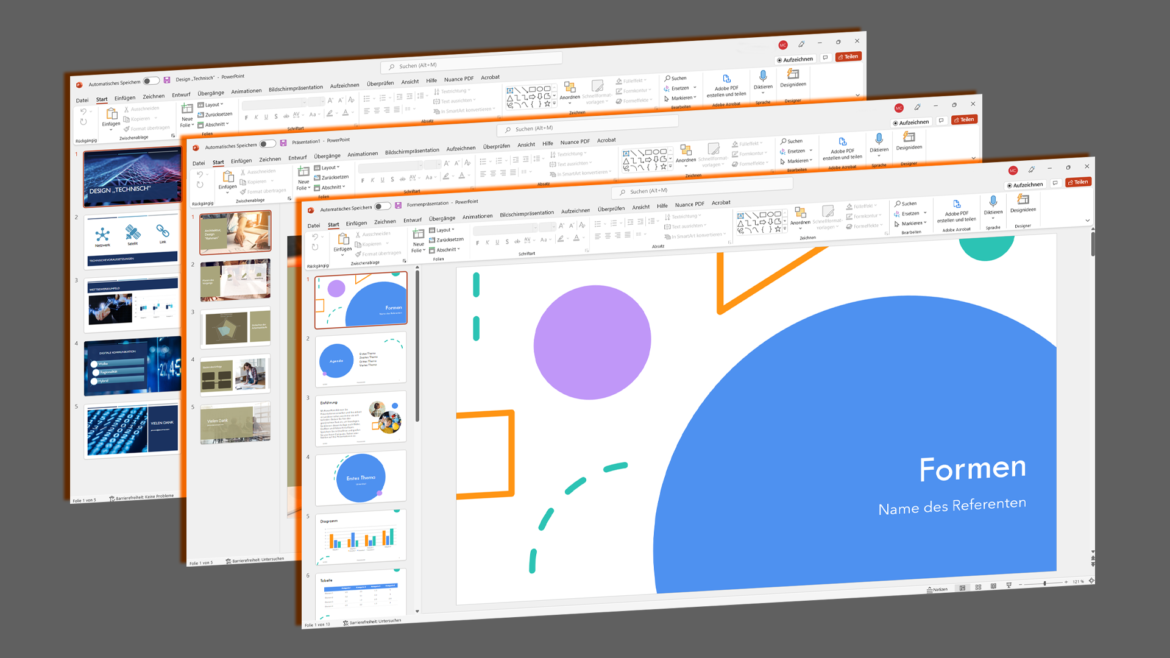Open the Bildschirmpräsentation tab in the Präsentation1 window
1170x658 pixels.
click(x=412, y=151)
